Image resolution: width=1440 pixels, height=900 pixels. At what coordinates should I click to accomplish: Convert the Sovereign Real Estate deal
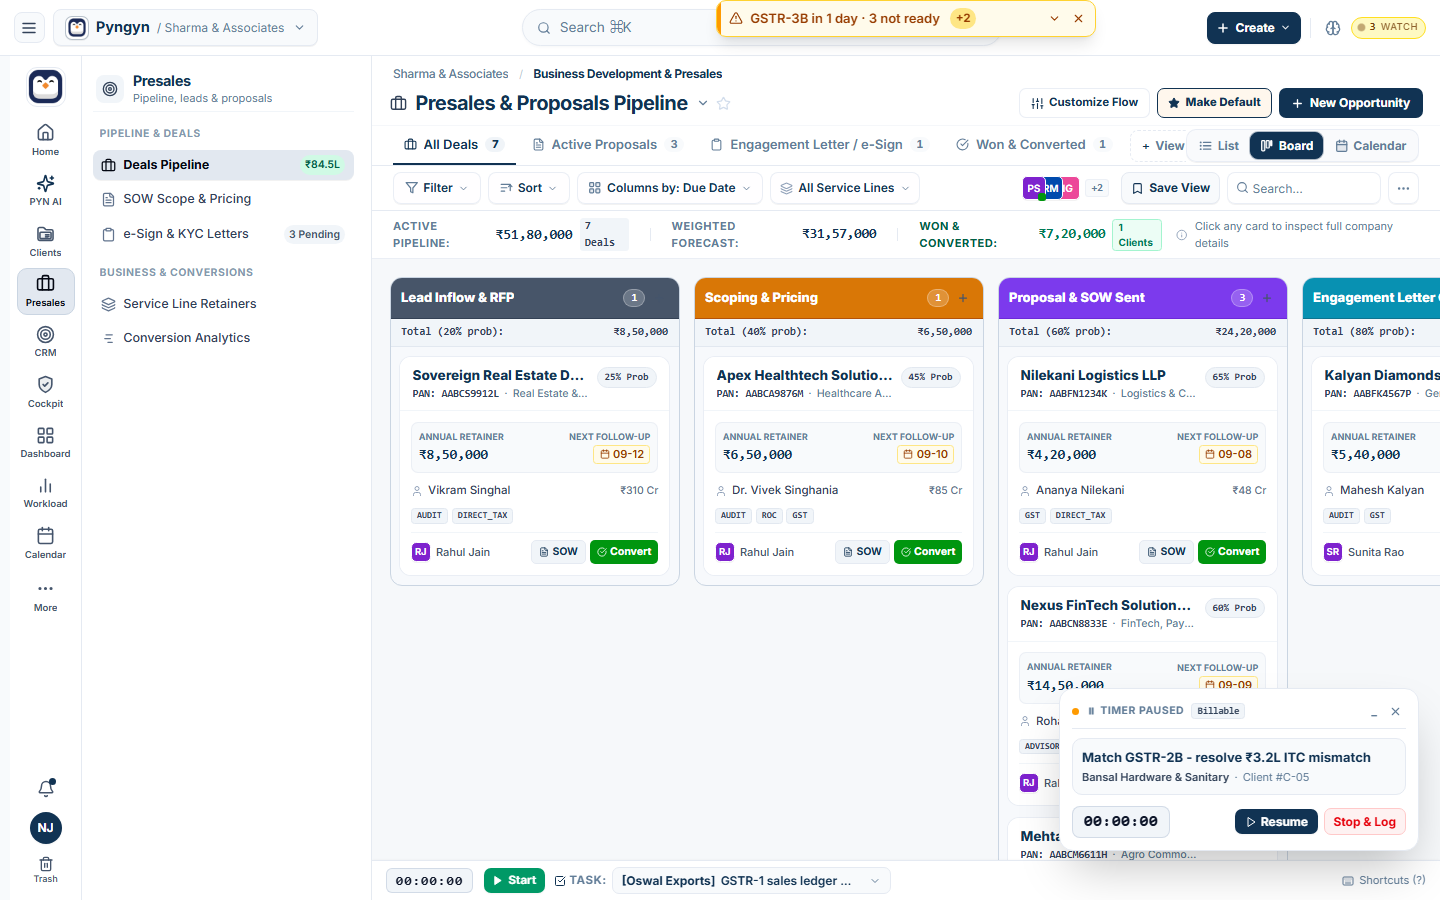(623, 552)
